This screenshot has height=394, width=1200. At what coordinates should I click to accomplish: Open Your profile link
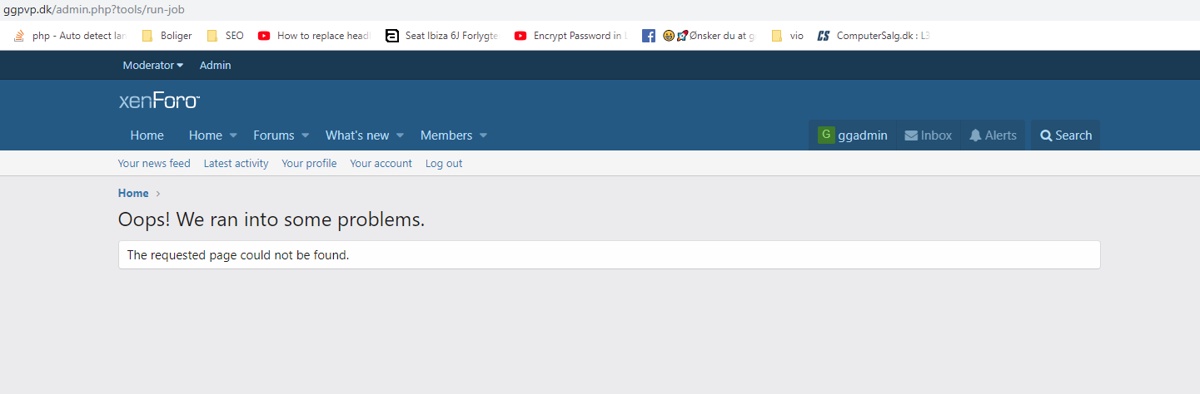[309, 163]
